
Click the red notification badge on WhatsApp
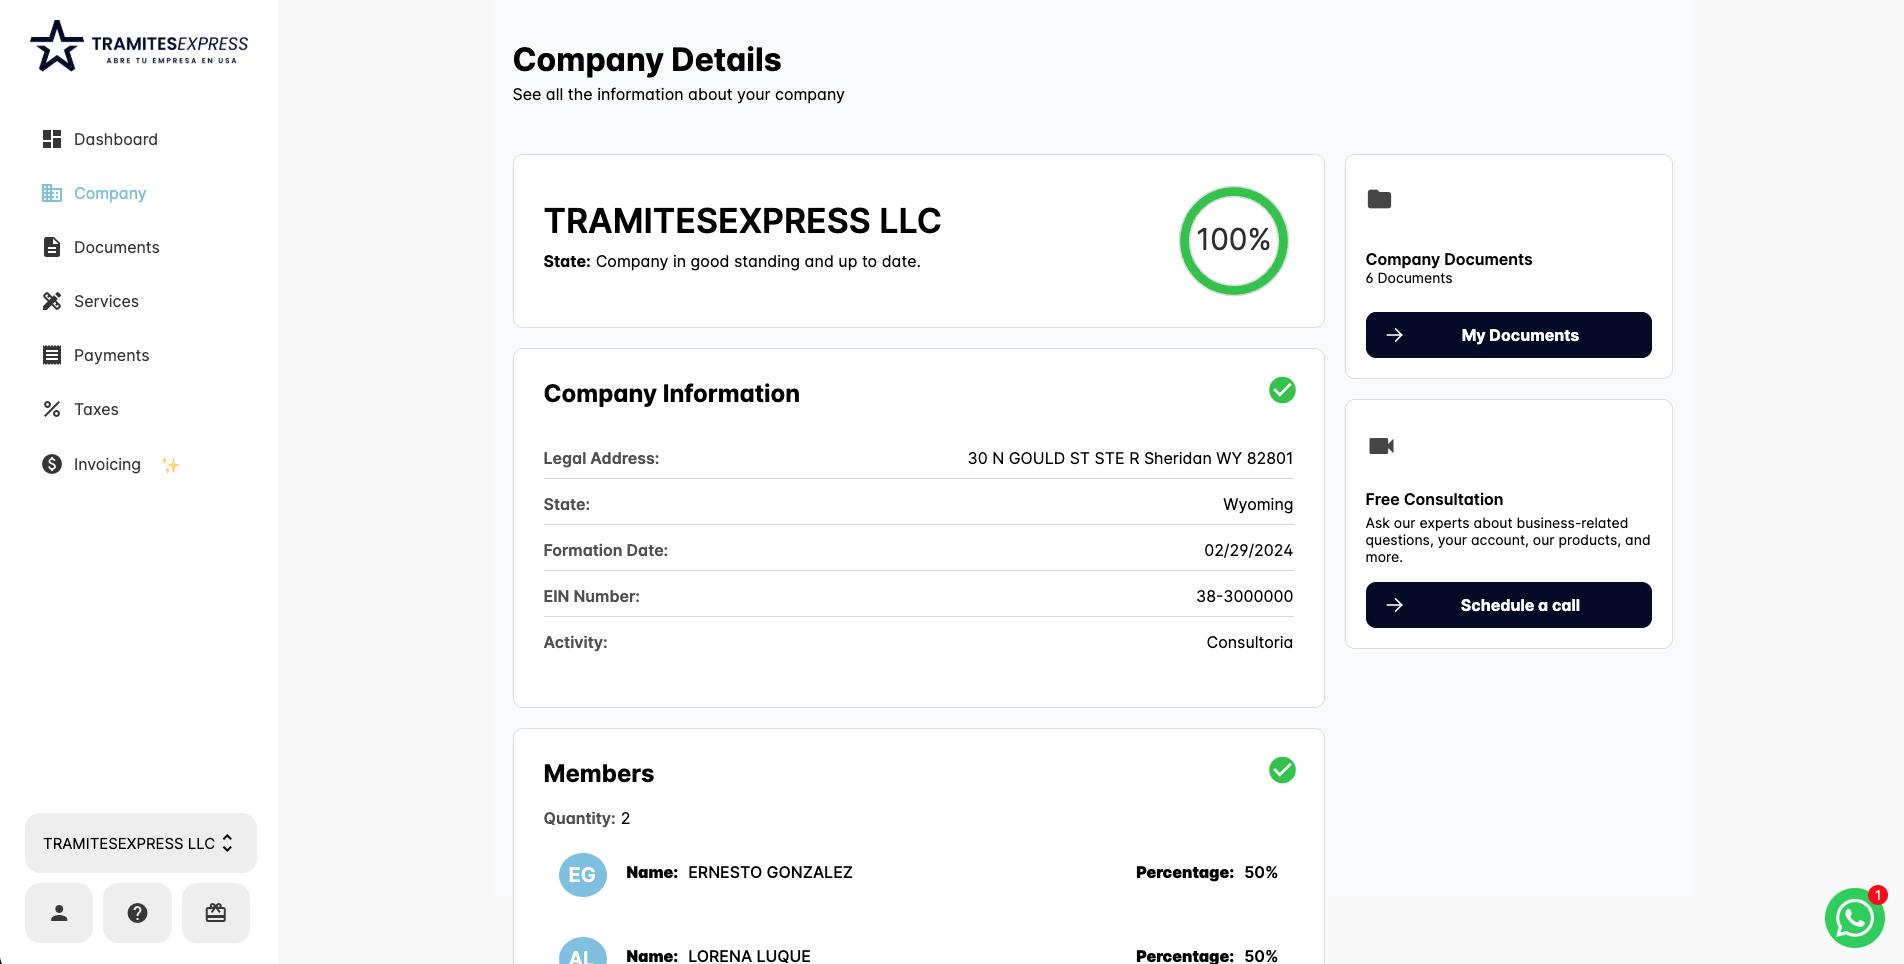pyautogui.click(x=1877, y=895)
